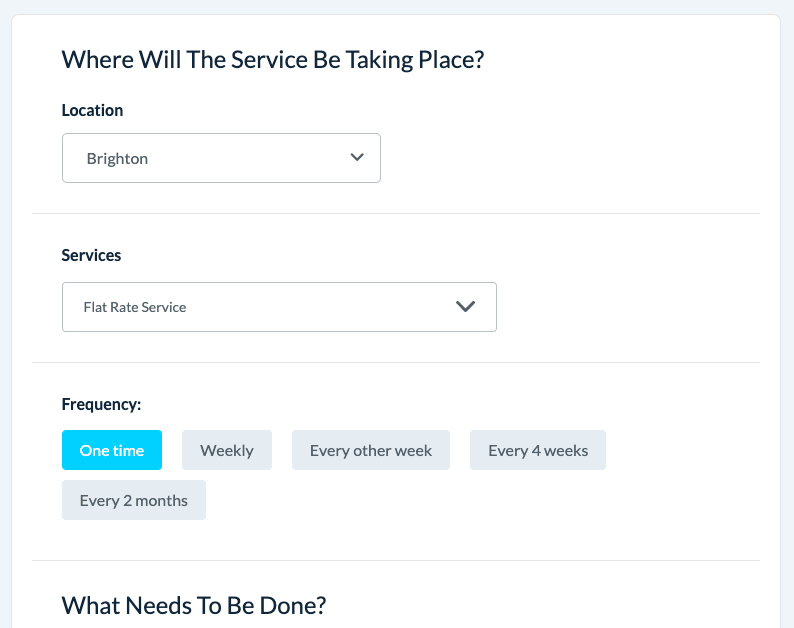Select the 'One time' frequency option
794x628 pixels.
coord(112,450)
